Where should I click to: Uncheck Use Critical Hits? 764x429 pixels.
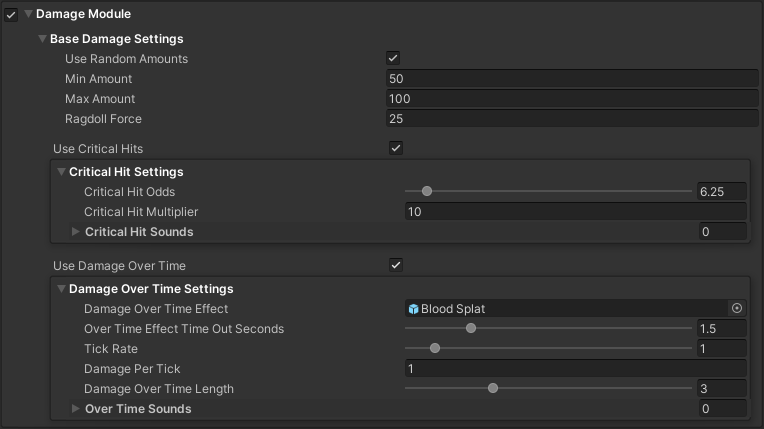[x=396, y=149]
